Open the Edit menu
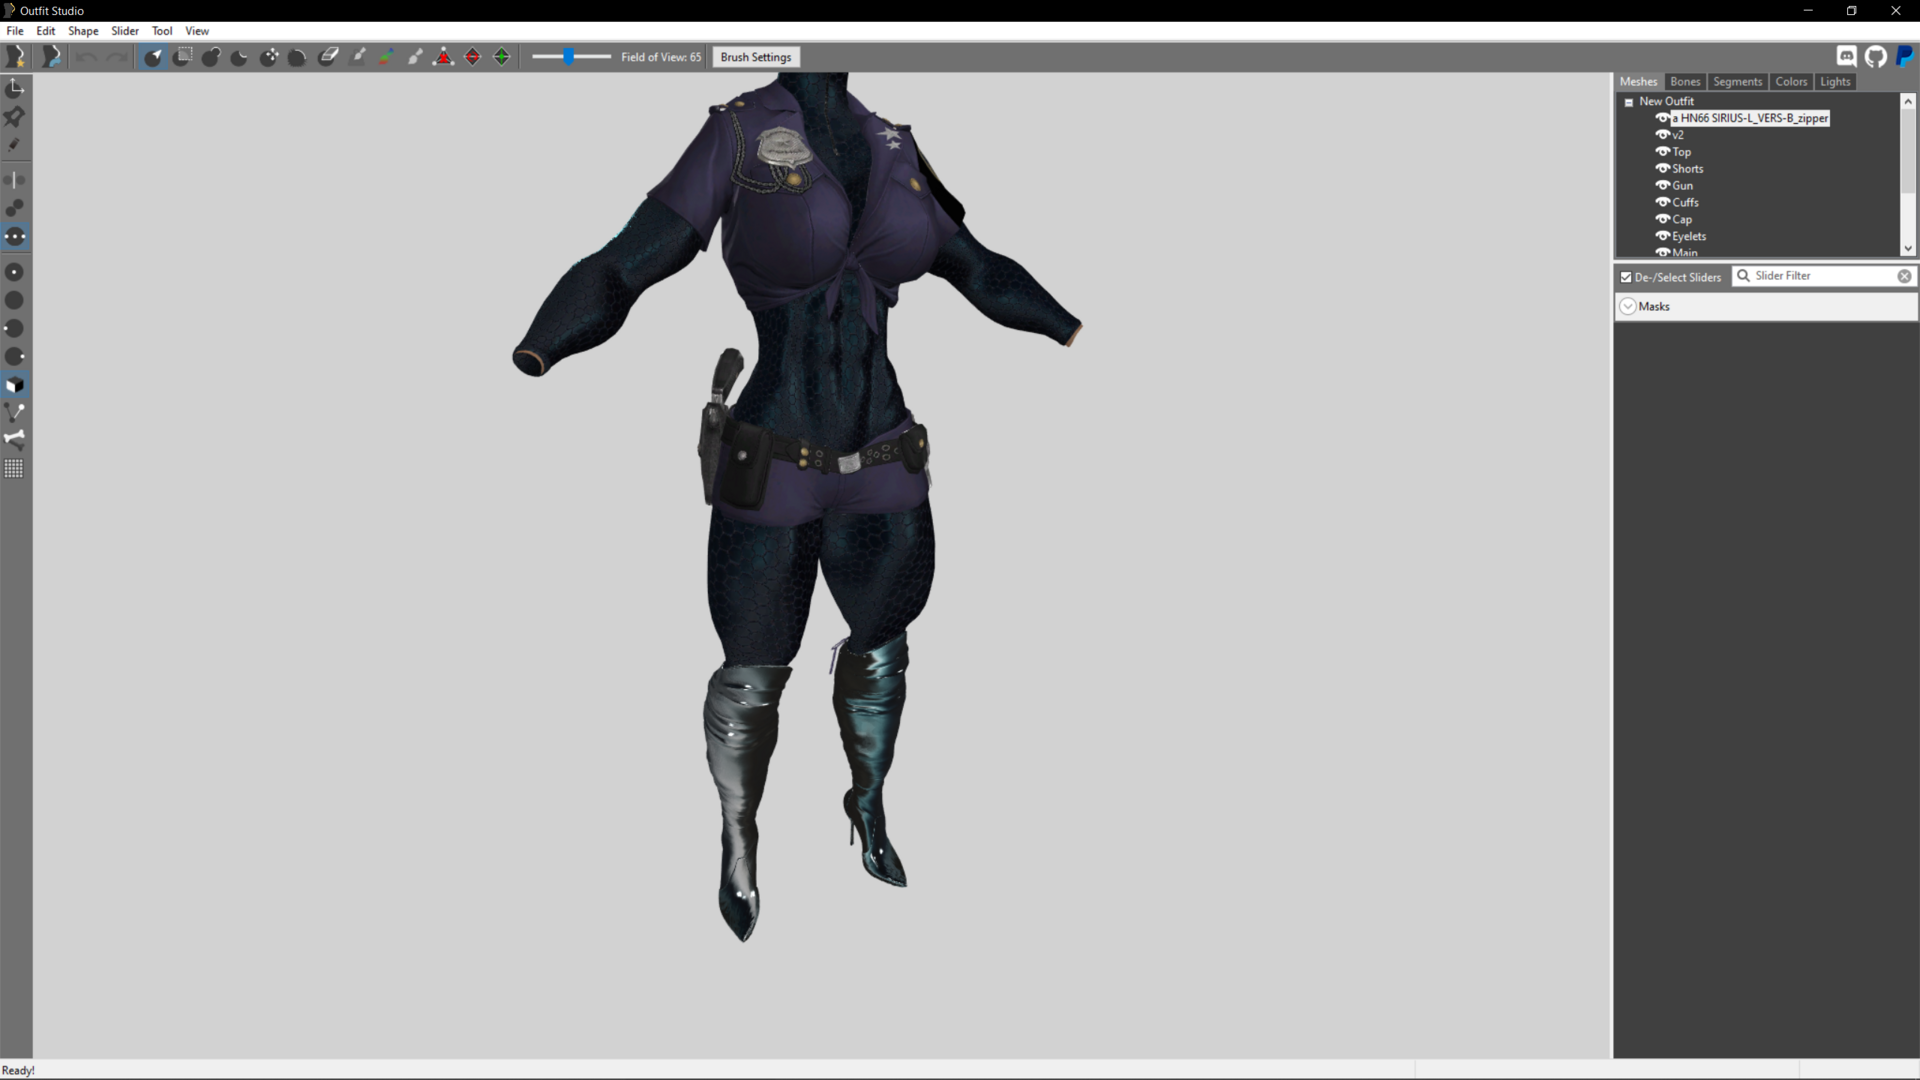 point(46,31)
